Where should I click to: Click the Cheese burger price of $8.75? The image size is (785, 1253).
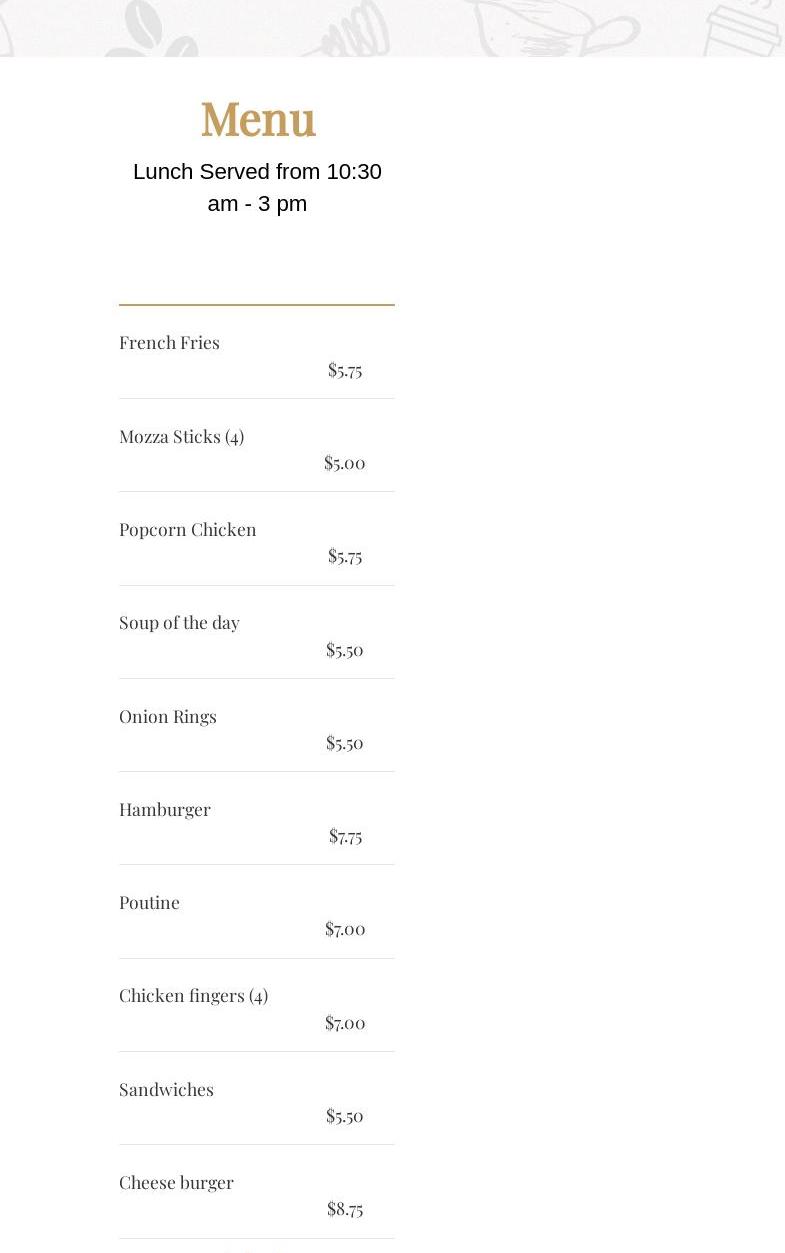click(345, 1209)
